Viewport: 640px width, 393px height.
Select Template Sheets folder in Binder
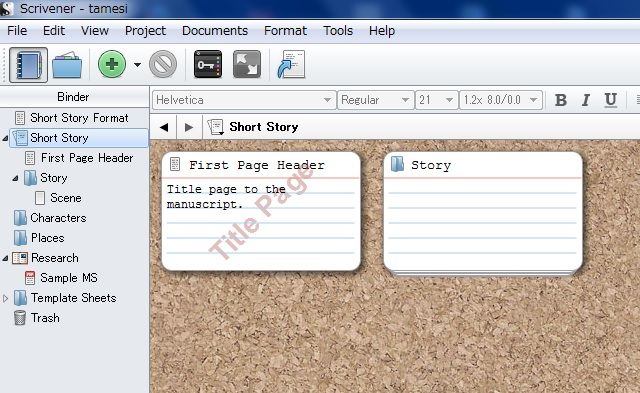pos(73,298)
